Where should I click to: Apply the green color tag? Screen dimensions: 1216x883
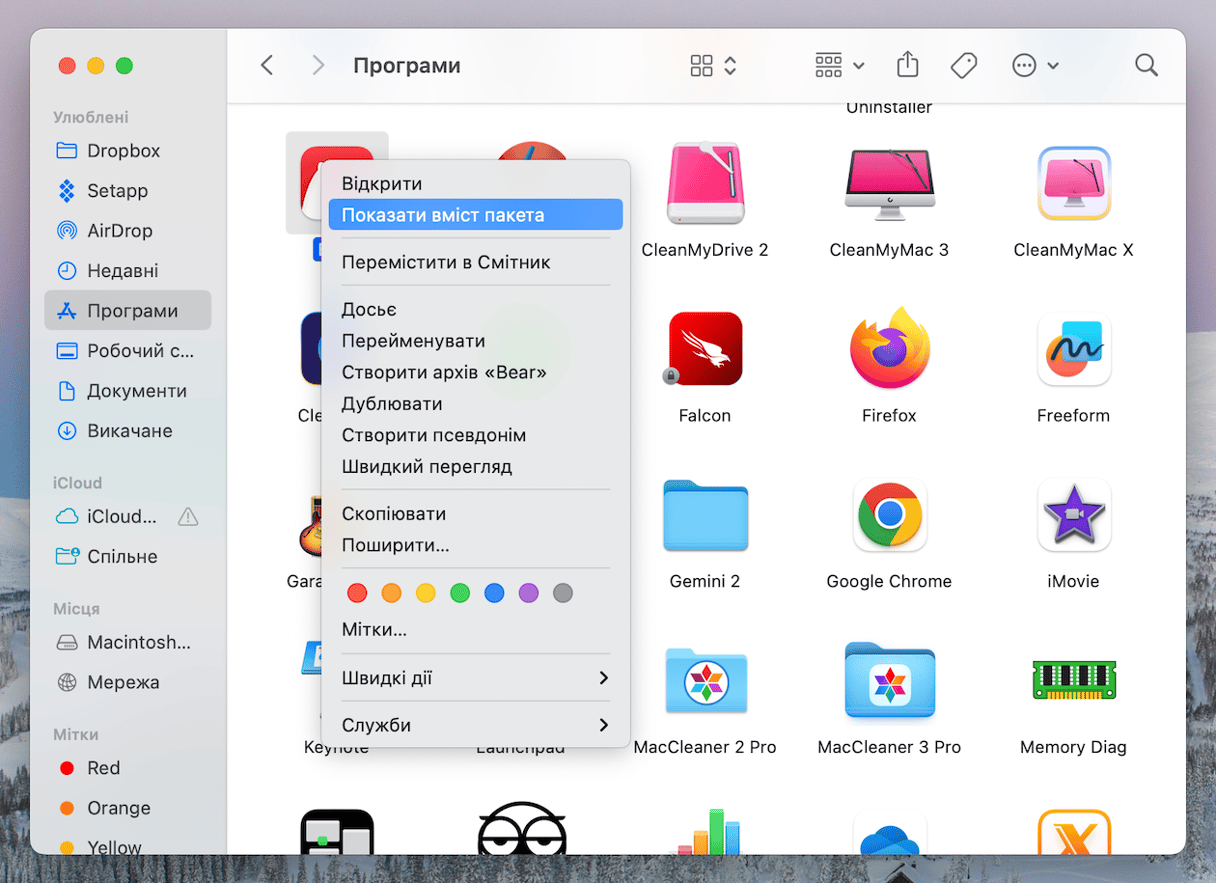460,593
